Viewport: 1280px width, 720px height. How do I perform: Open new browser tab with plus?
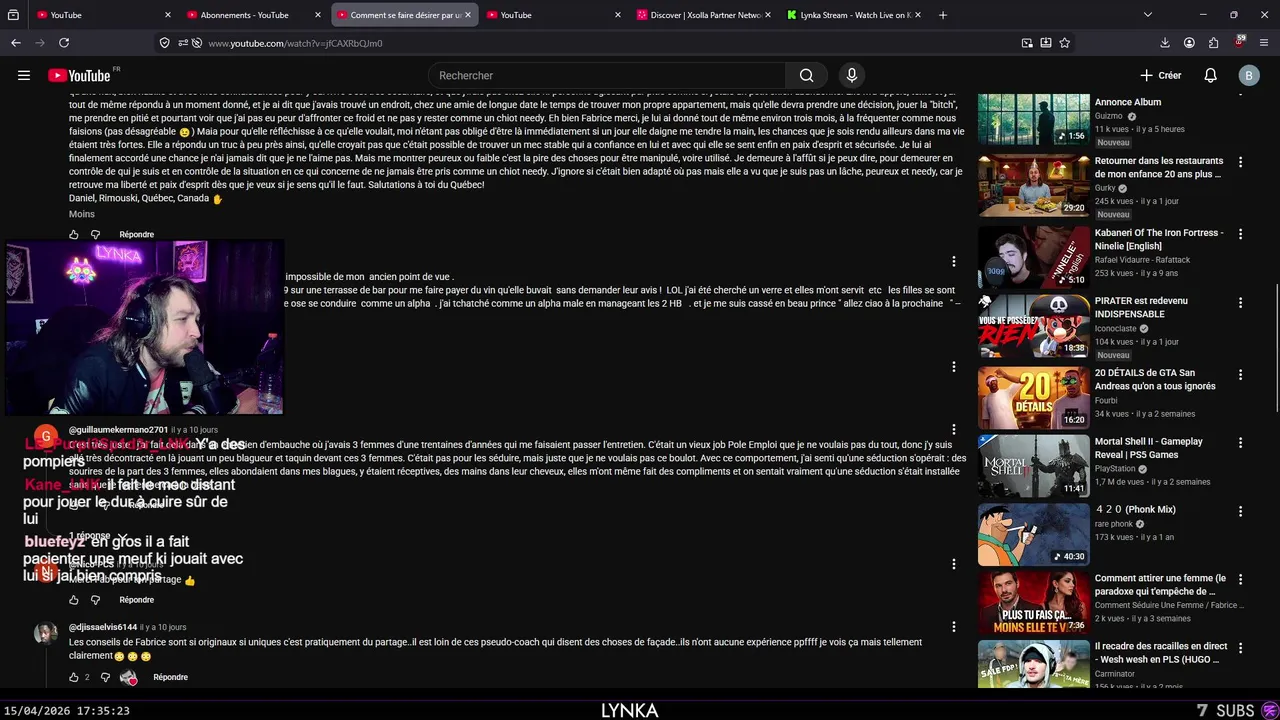[x=942, y=15]
